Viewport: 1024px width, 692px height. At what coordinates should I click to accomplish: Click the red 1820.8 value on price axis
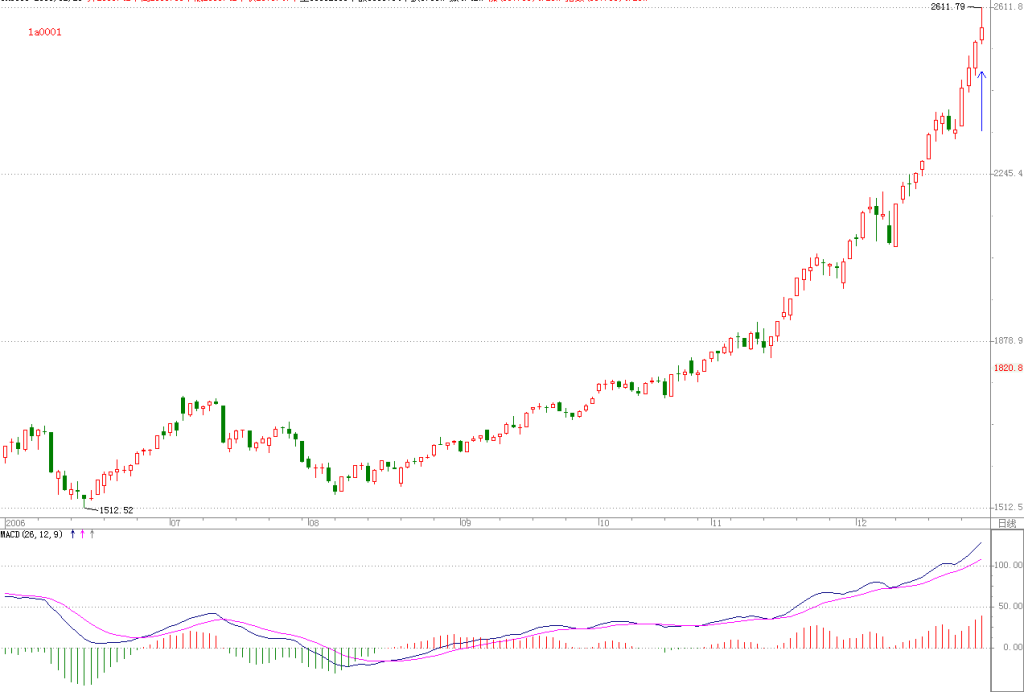[x=1008, y=368]
